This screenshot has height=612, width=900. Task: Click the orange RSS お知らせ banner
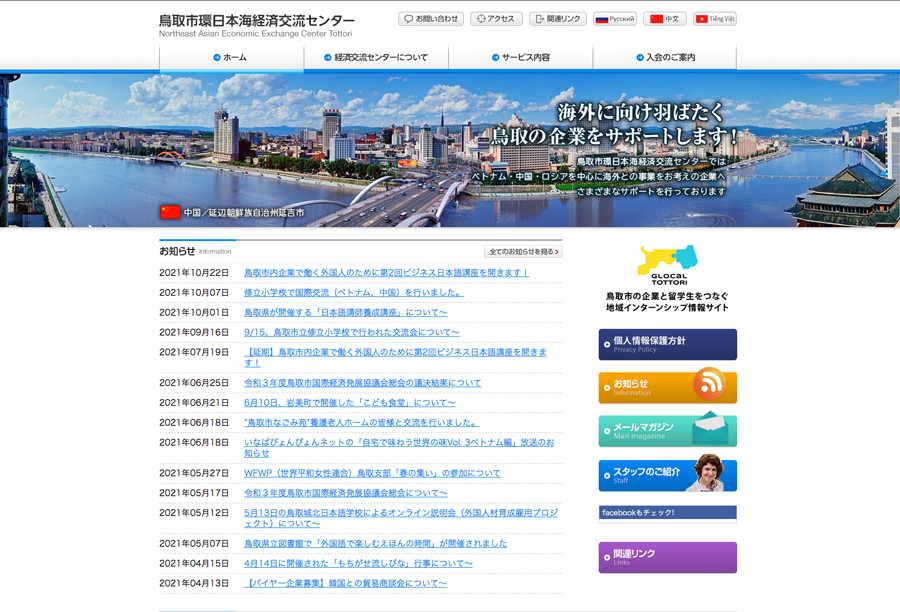(x=667, y=387)
